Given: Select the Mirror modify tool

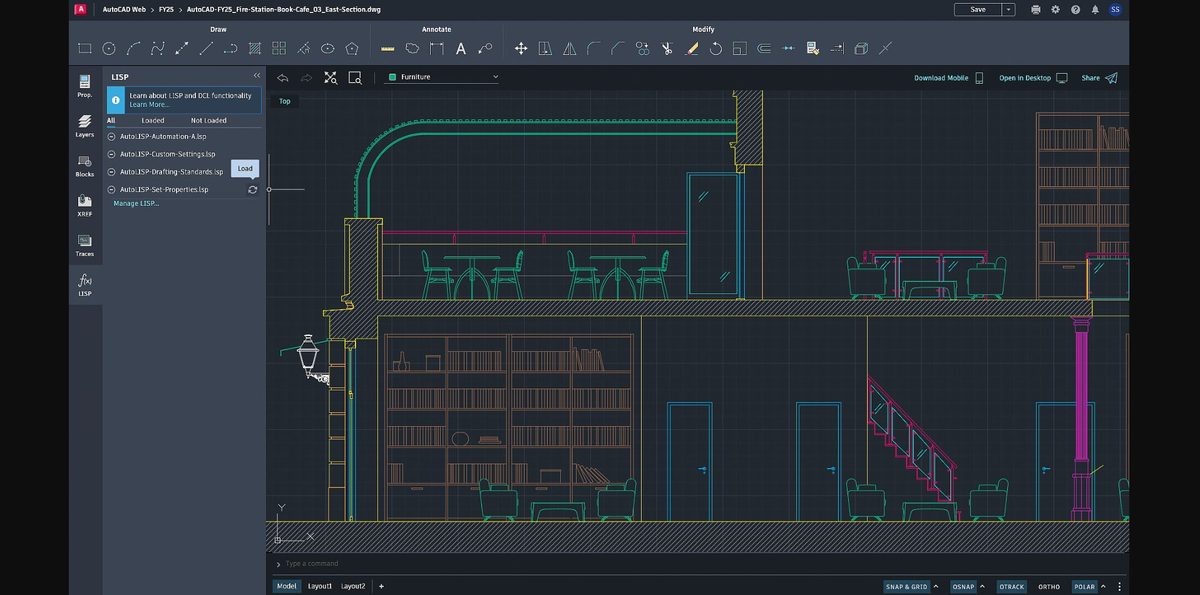Looking at the screenshot, I should tap(569, 48).
